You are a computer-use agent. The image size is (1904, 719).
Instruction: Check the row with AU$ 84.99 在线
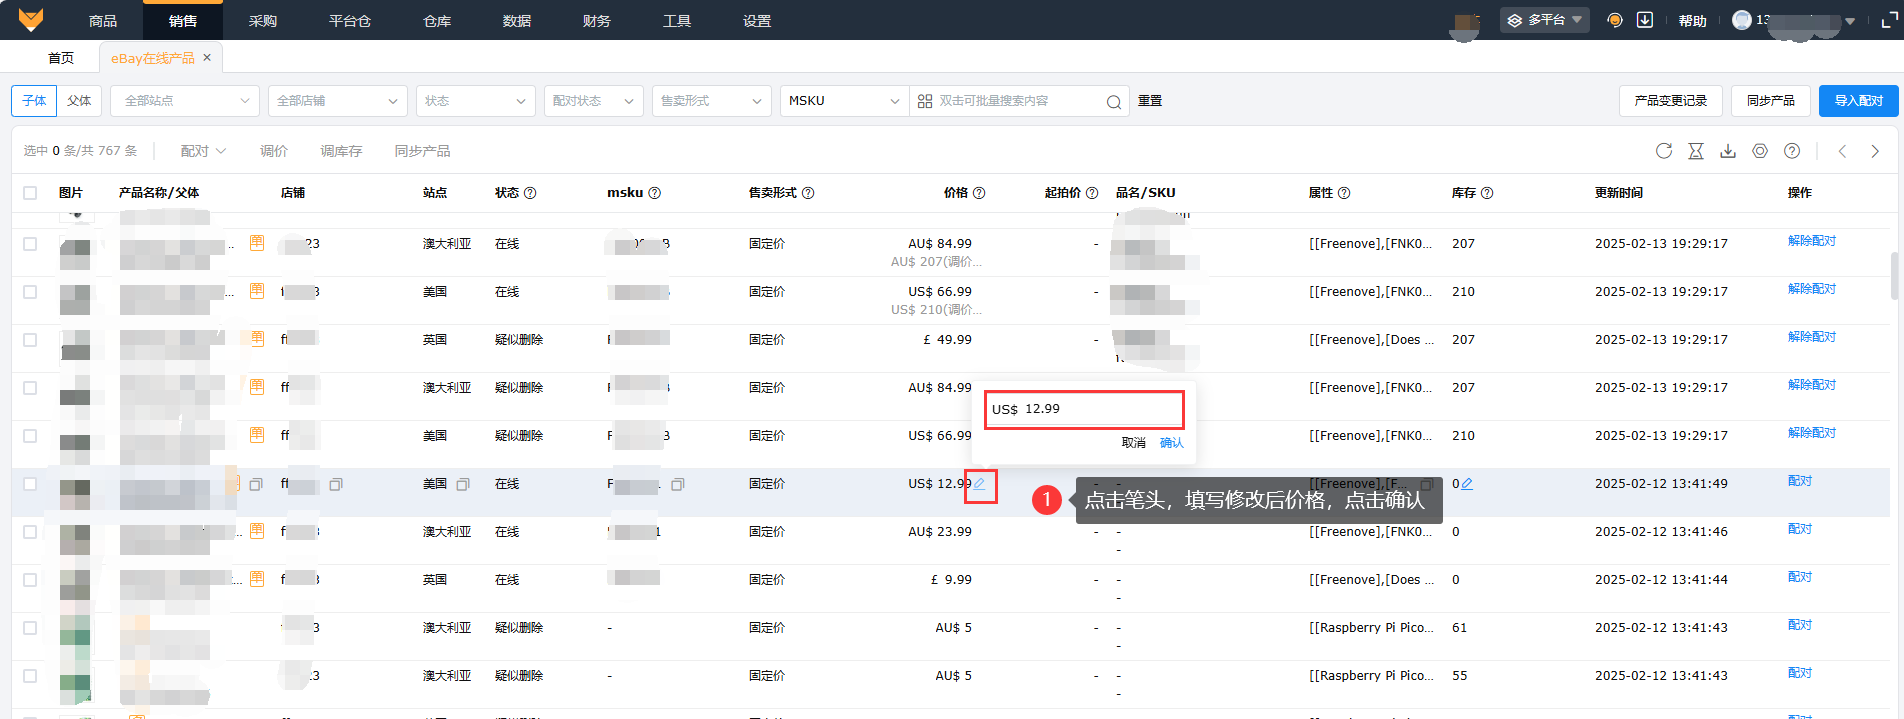[30, 244]
